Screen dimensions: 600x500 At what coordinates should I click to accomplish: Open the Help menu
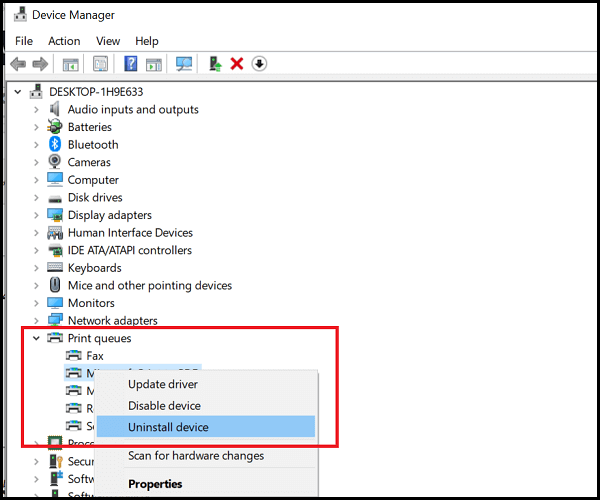pos(147,41)
